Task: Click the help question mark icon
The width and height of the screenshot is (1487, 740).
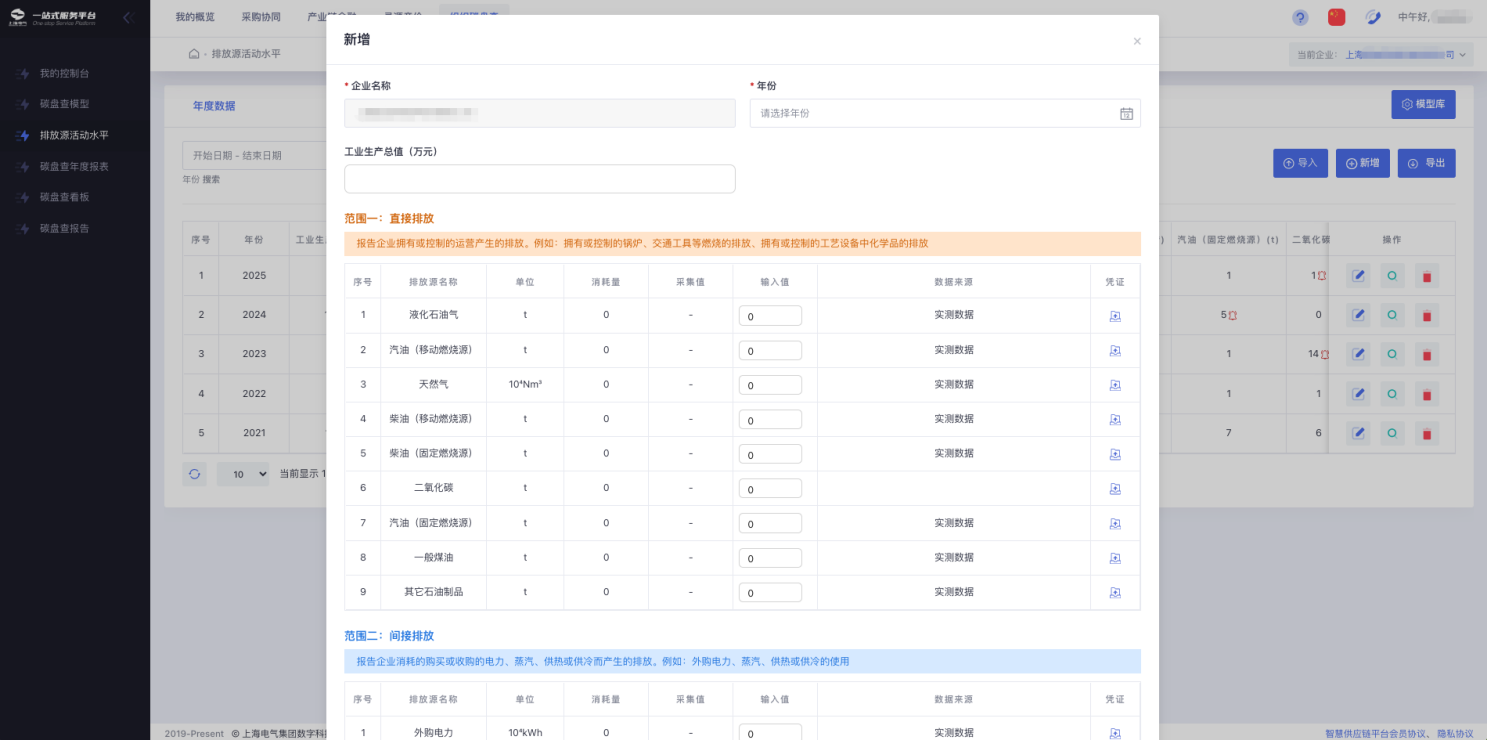Action: [1300, 17]
